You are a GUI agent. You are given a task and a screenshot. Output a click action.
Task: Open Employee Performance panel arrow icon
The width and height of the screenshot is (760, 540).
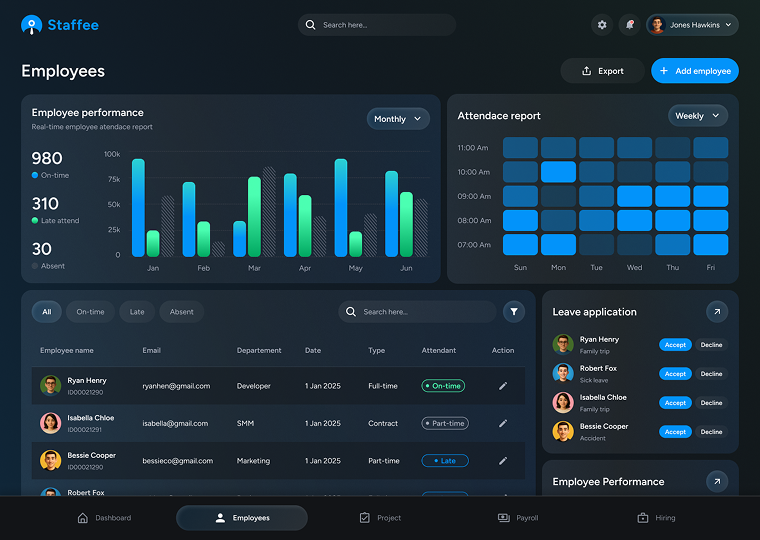717,481
